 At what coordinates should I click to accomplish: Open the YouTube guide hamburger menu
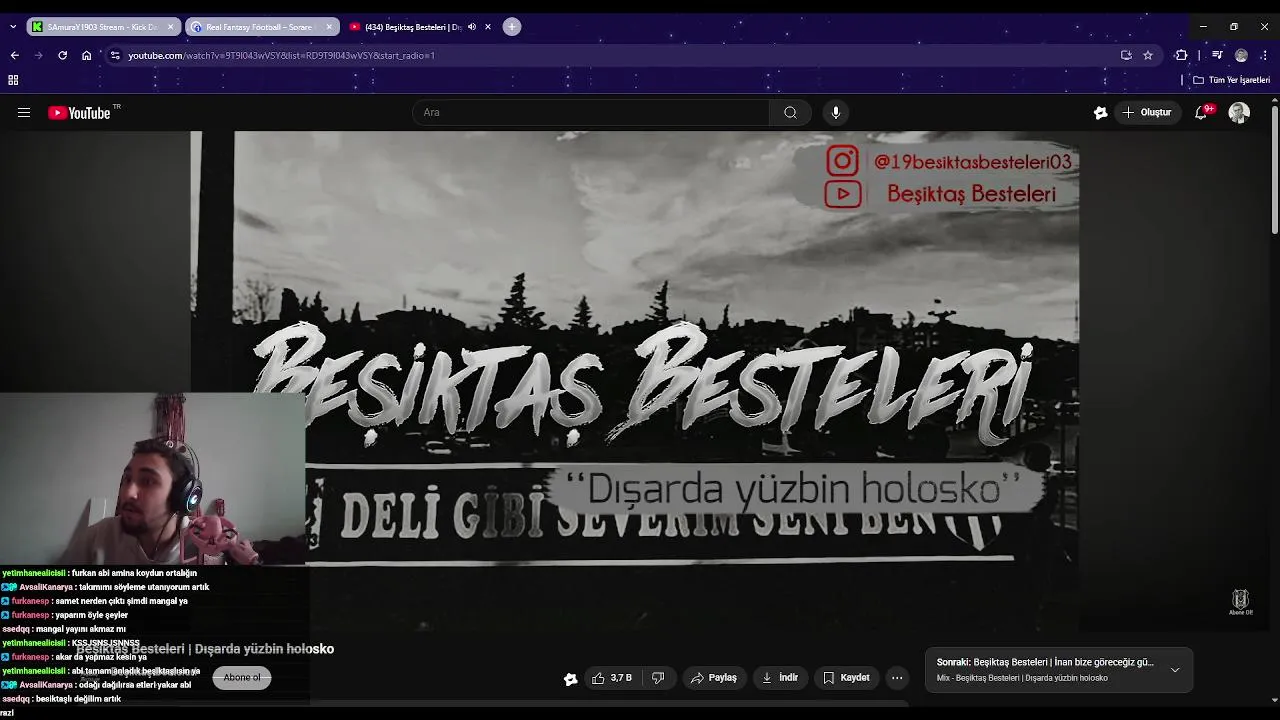click(23, 113)
